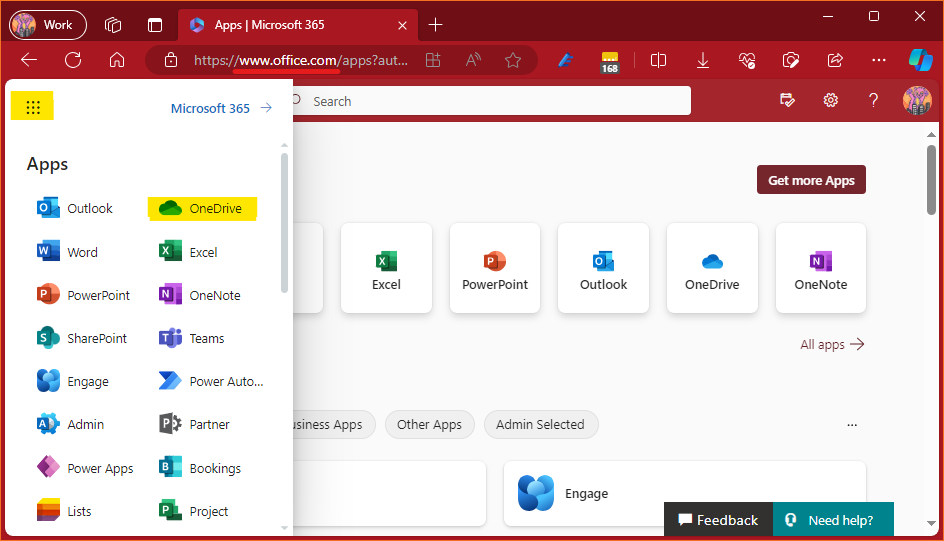Viewport: 944px width, 541px height.
Task: Open the All apps link
Action: (832, 344)
